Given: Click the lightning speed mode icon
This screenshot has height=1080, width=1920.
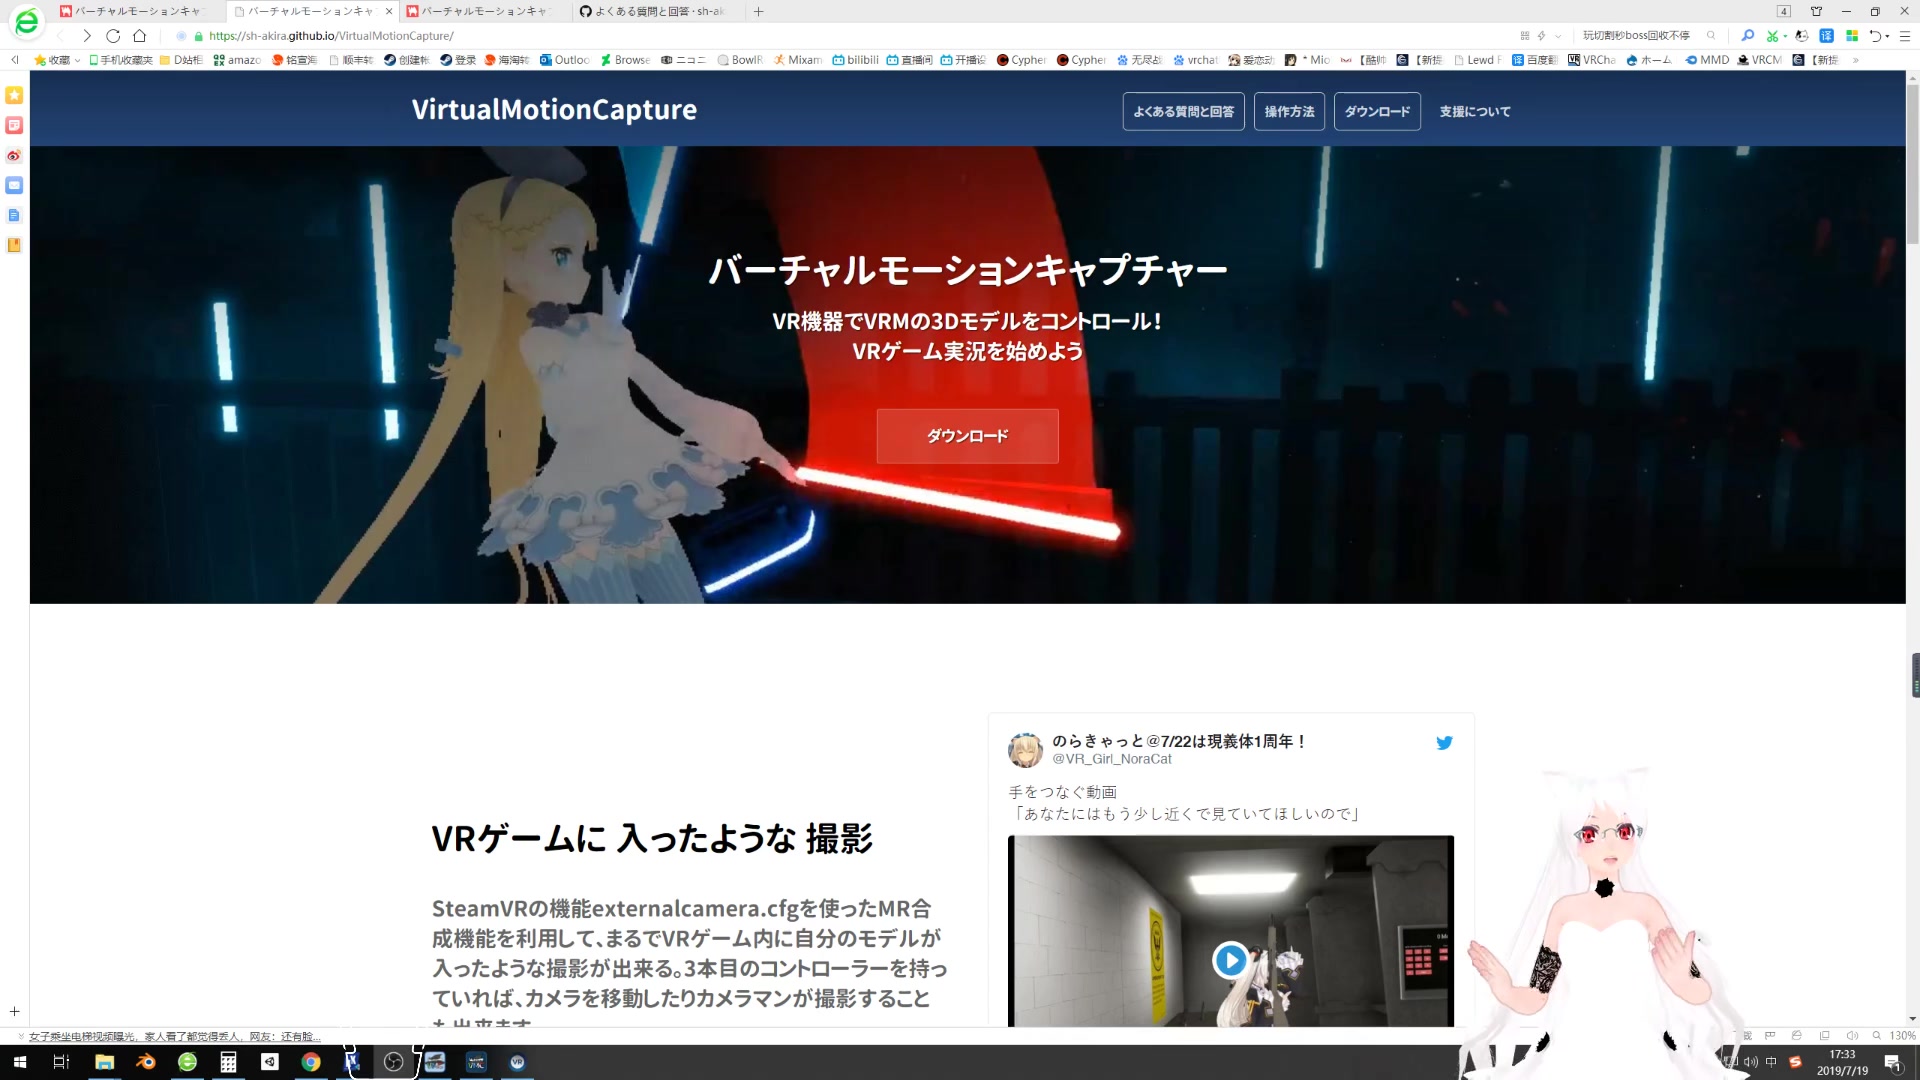Looking at the screenshot, I should tap(1541, 36).
